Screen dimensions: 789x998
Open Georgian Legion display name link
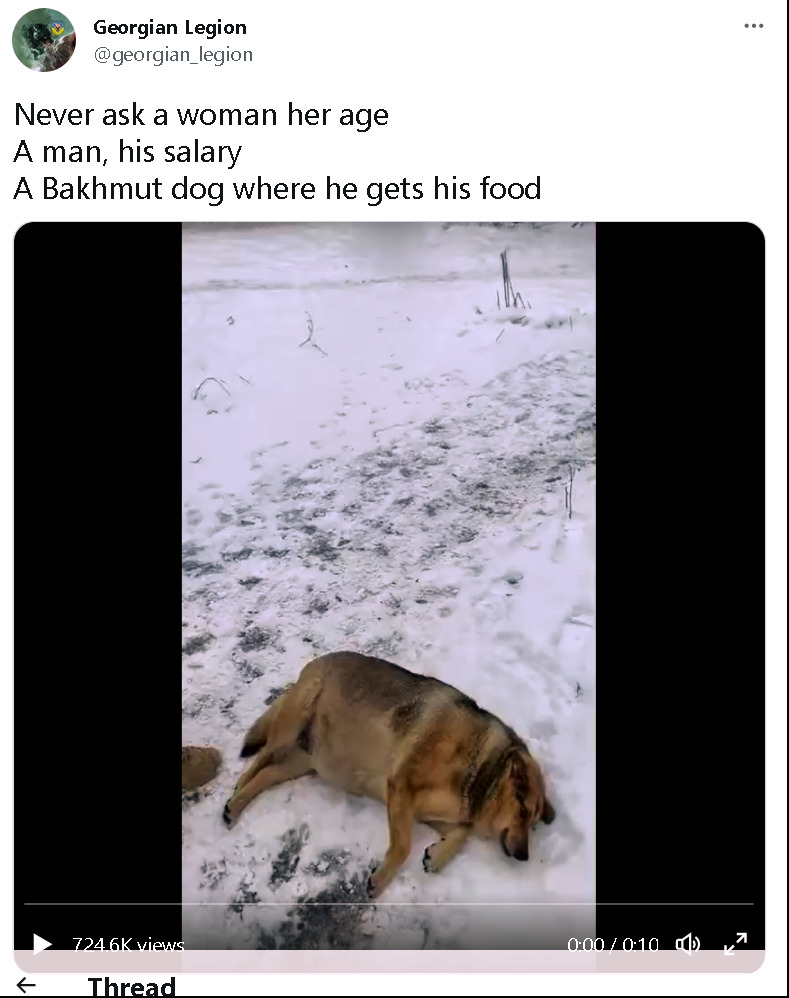point(170,27)
